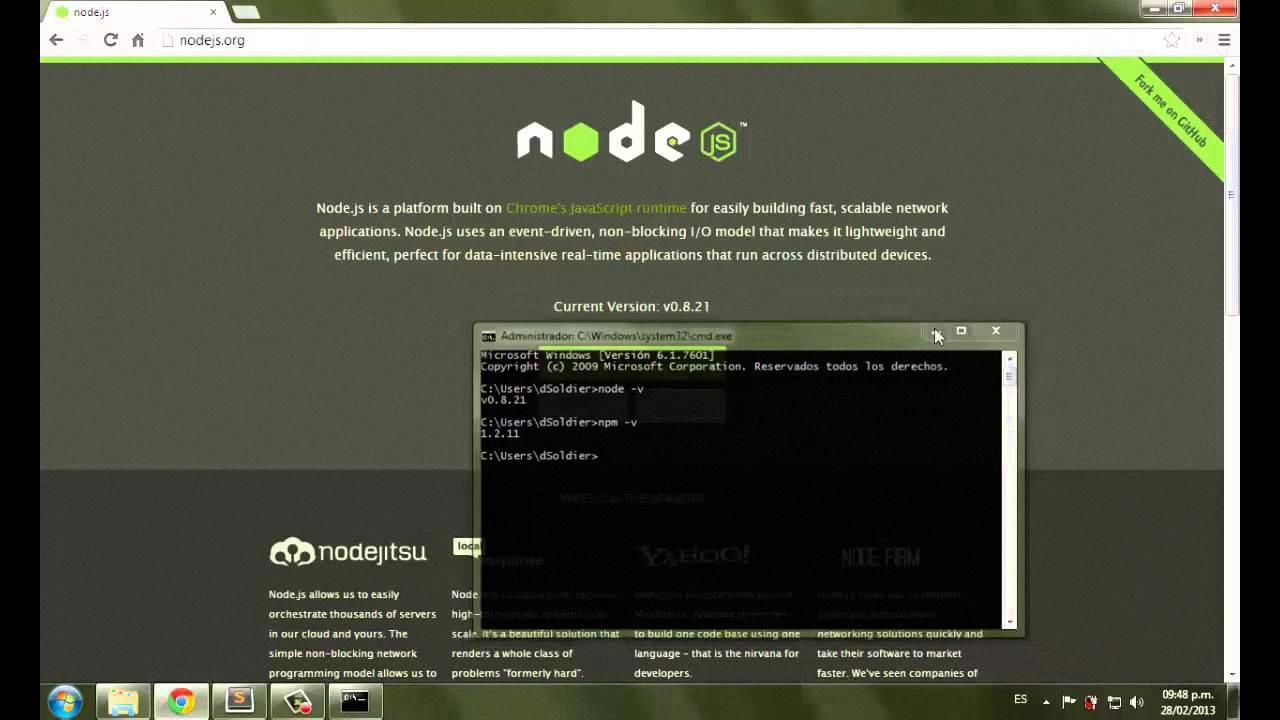Open the volume speaker icon
This screenshot has width=1280, height=720.
click(1137, 702)
